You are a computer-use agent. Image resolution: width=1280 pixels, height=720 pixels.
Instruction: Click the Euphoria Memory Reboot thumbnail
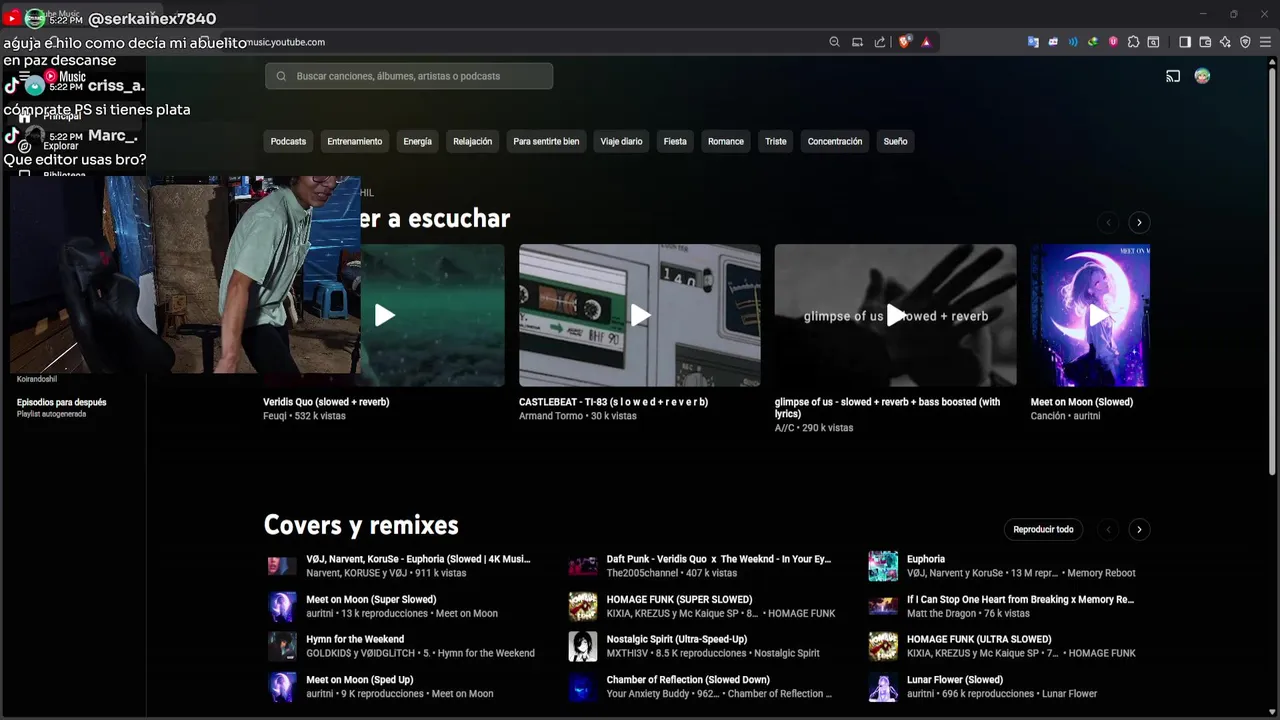click(x=883, y=566)
